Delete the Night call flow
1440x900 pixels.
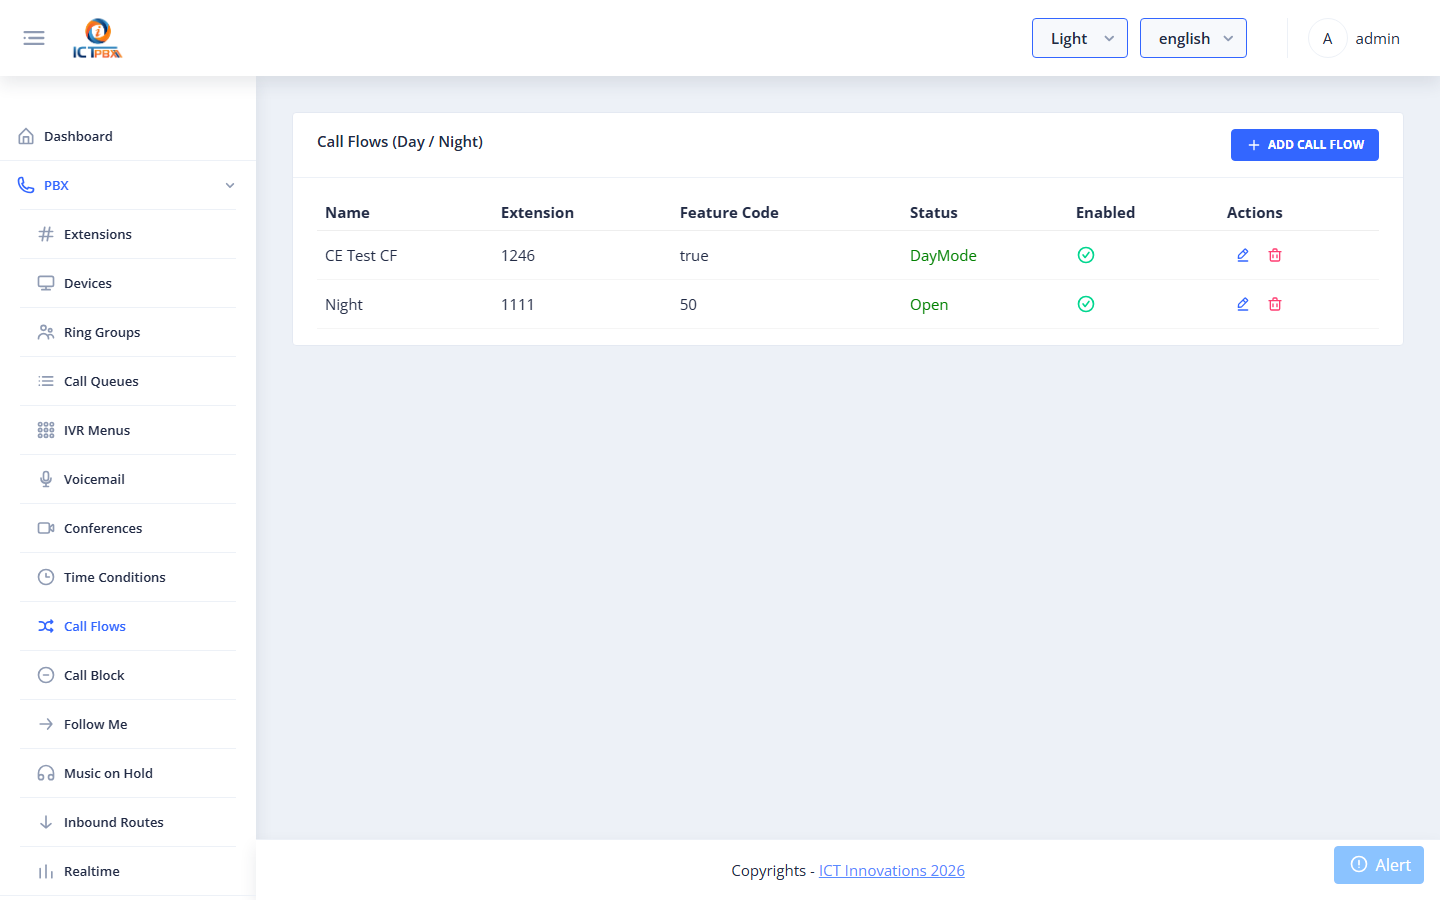click(x=1275, y=304)
